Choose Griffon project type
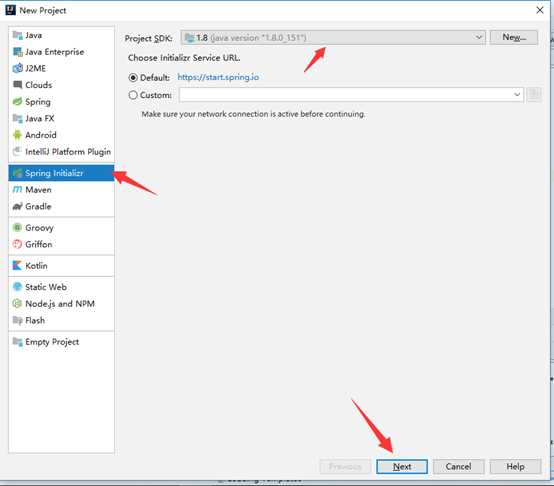Viewport: 554px width, 486px height. pyautogui.click(x=61, y=244)
